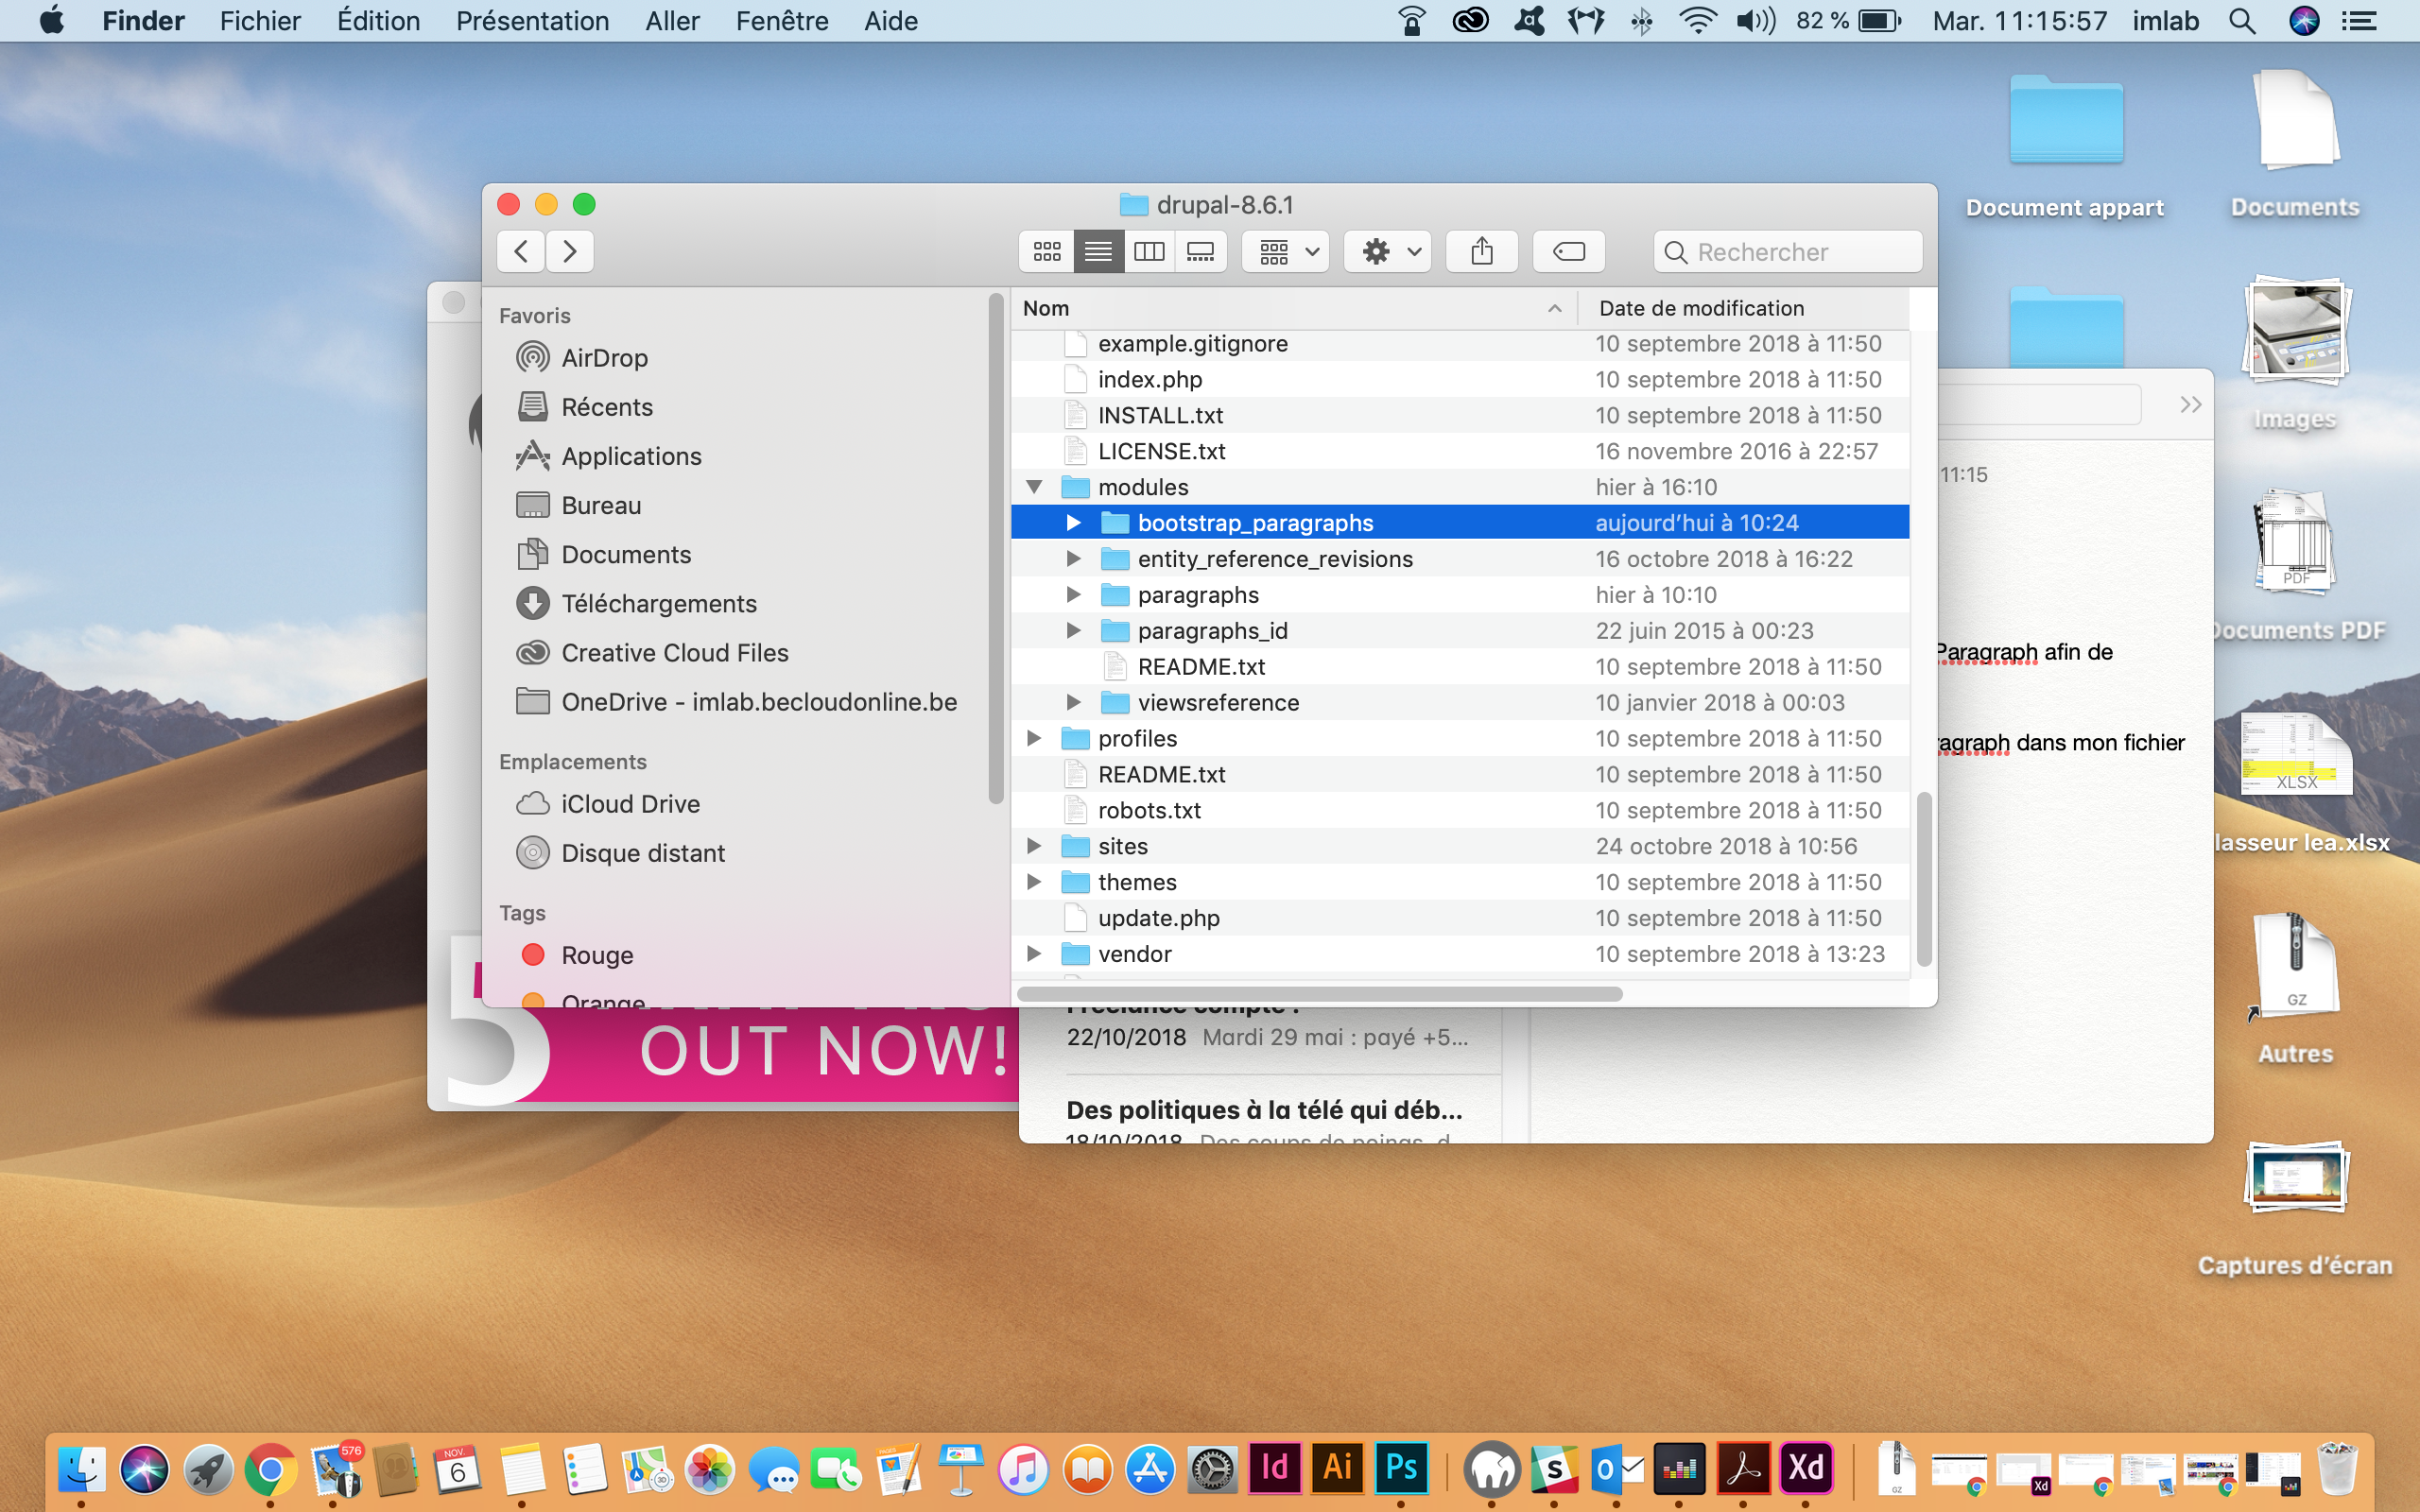Open Acrobat Reader in the Dock
Image resolution: width=2420 pixels, height=1512 pixels.
point(1743,1468)
